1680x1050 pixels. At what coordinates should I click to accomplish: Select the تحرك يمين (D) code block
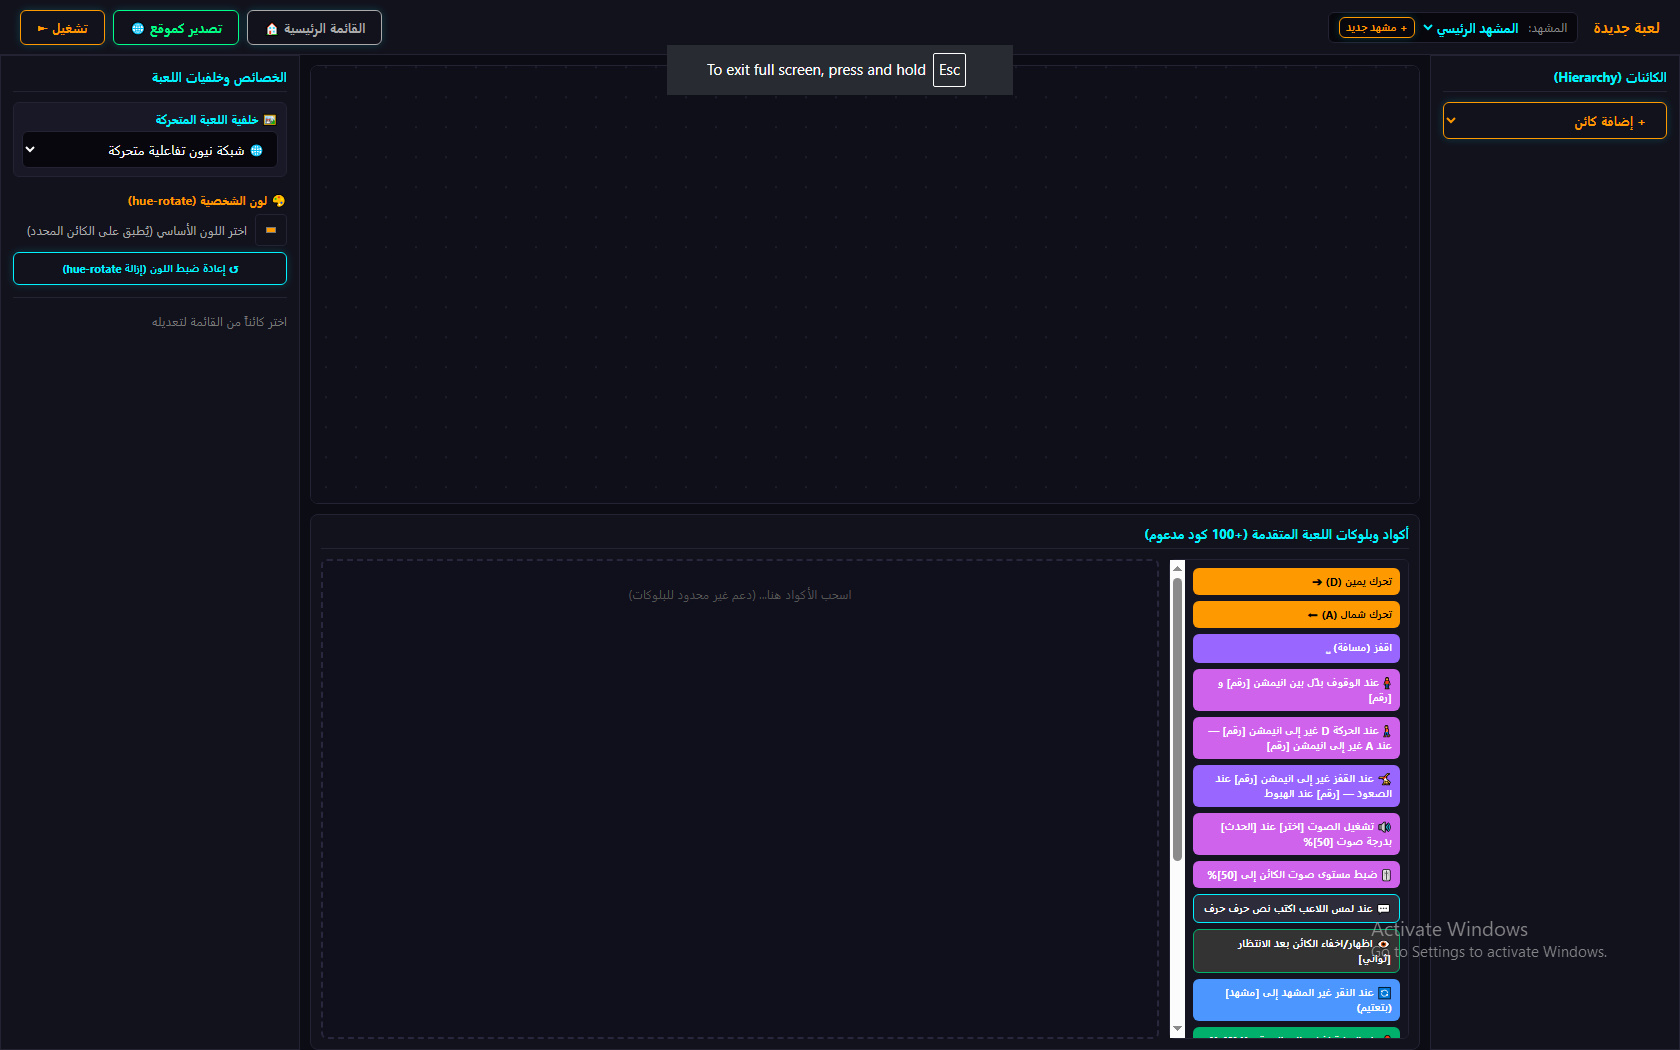pos(1296,581)
